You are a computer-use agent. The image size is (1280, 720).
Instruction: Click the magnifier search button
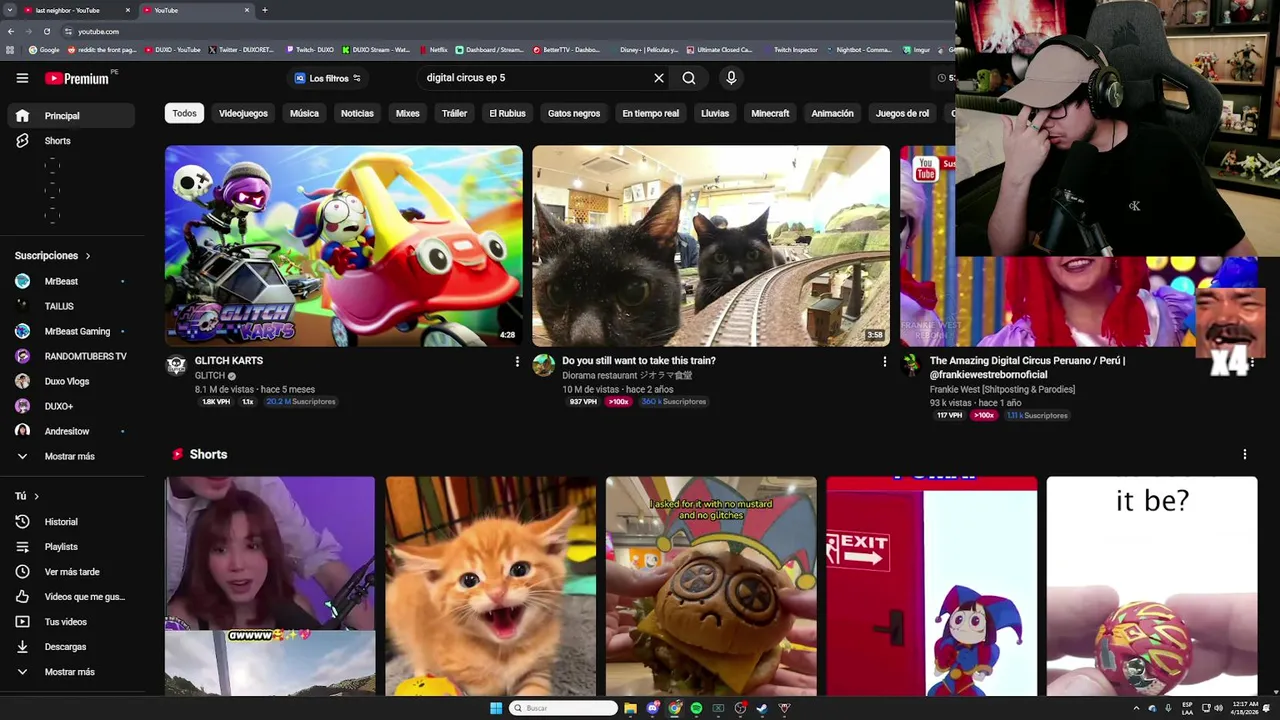click(689, 78)
